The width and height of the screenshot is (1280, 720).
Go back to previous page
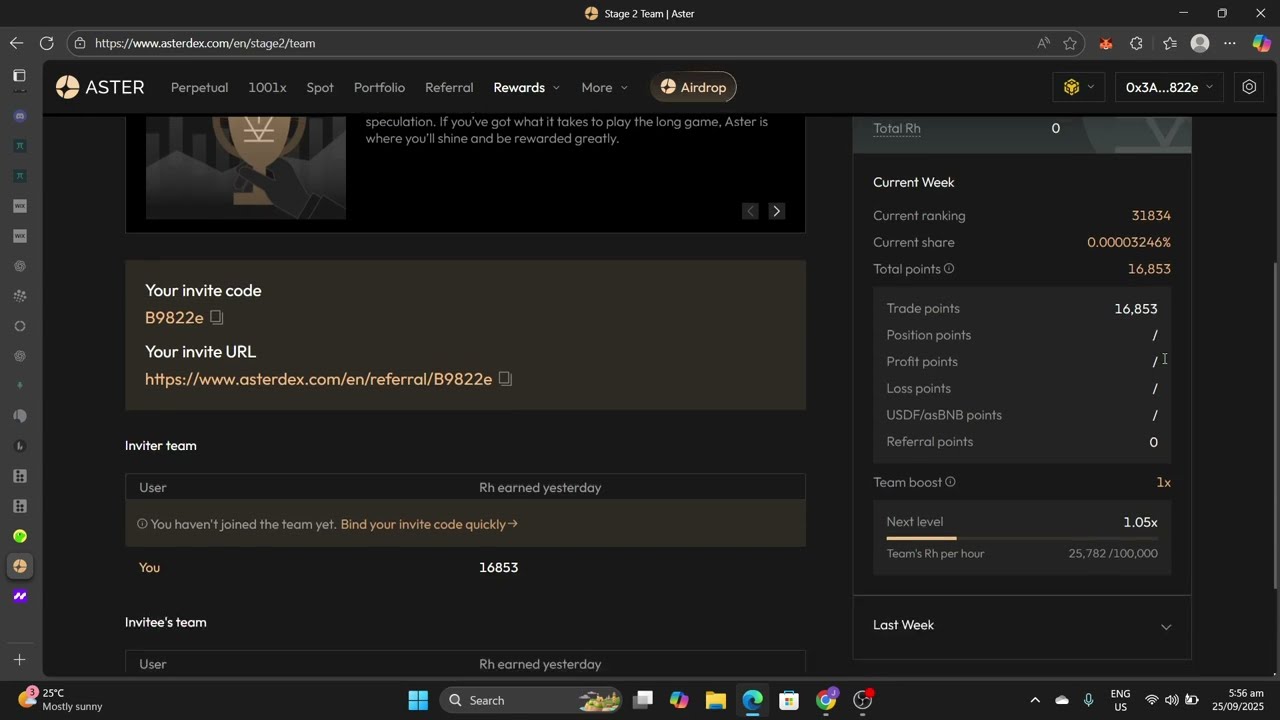tap(16, 43)
